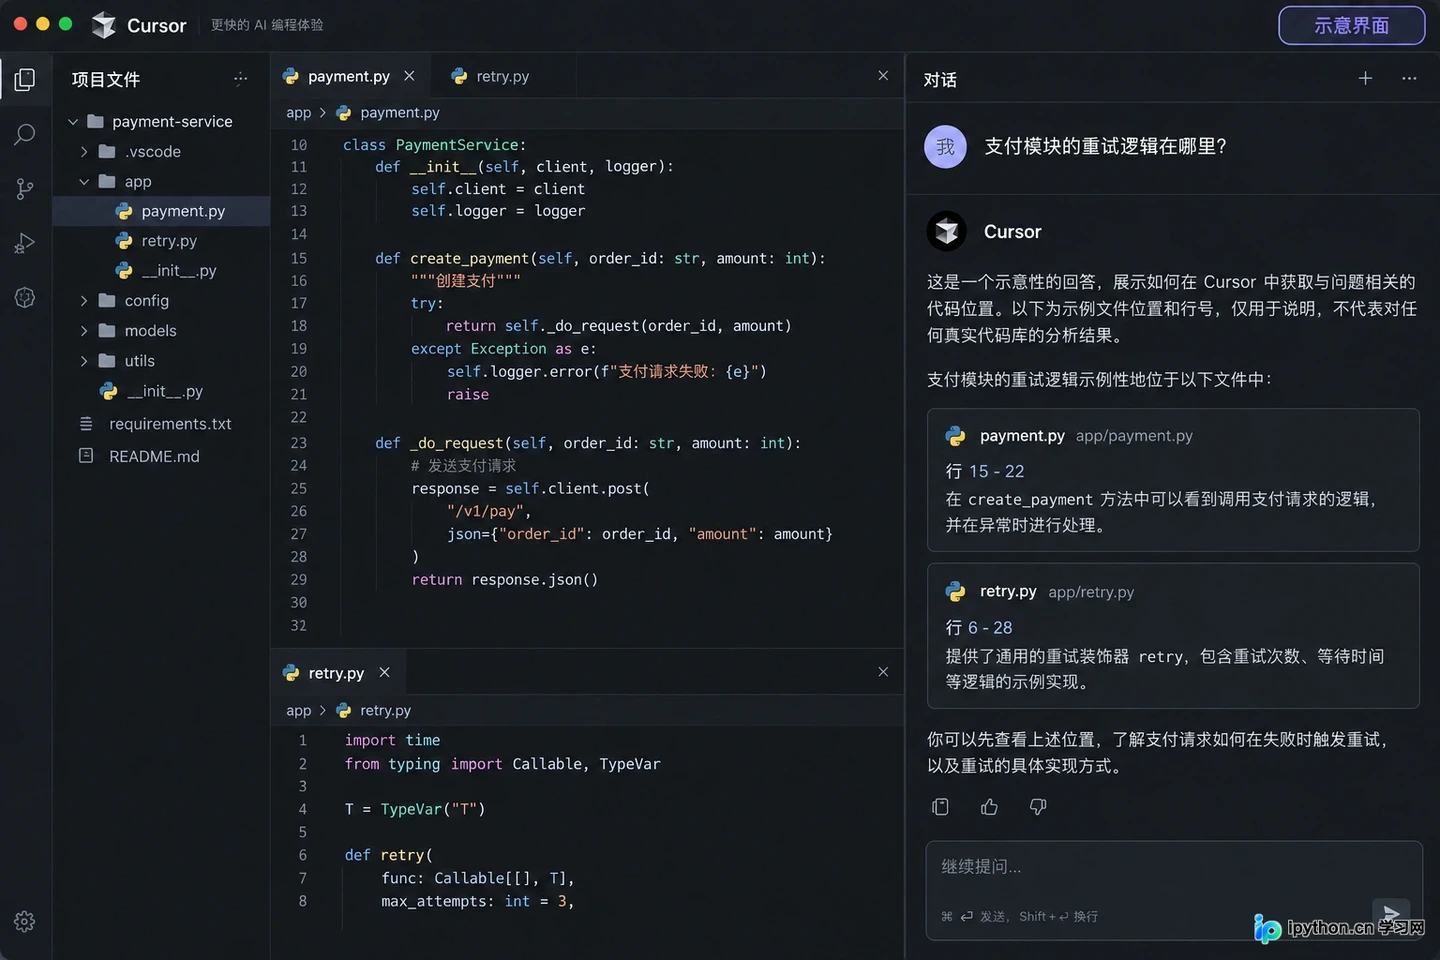Open the settings gear at sidebar bottom
This screenshot has height=960, width=1440.
(x=25, y=921)
